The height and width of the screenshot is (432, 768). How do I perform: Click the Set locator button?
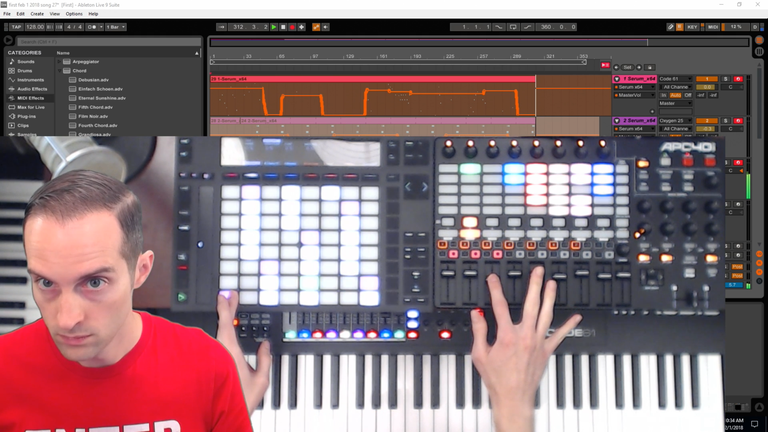[x=627, y=67]
